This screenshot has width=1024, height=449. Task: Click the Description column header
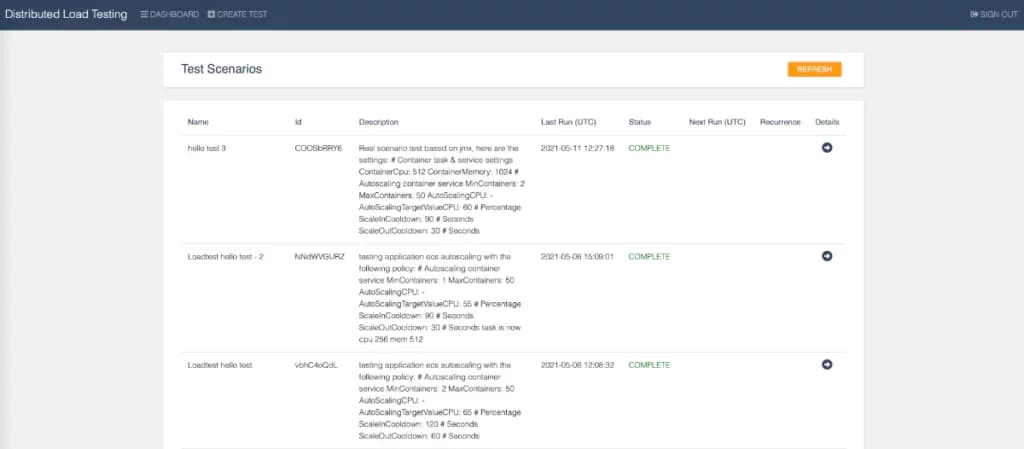[x=379, y=122]
